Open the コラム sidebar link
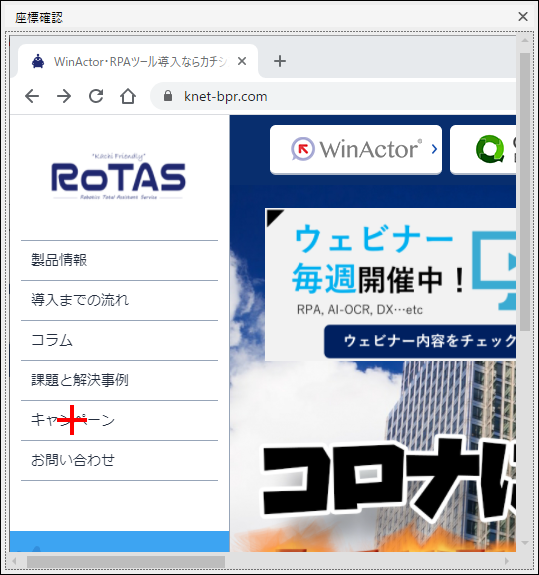539x575 pixels. point(120,340)
